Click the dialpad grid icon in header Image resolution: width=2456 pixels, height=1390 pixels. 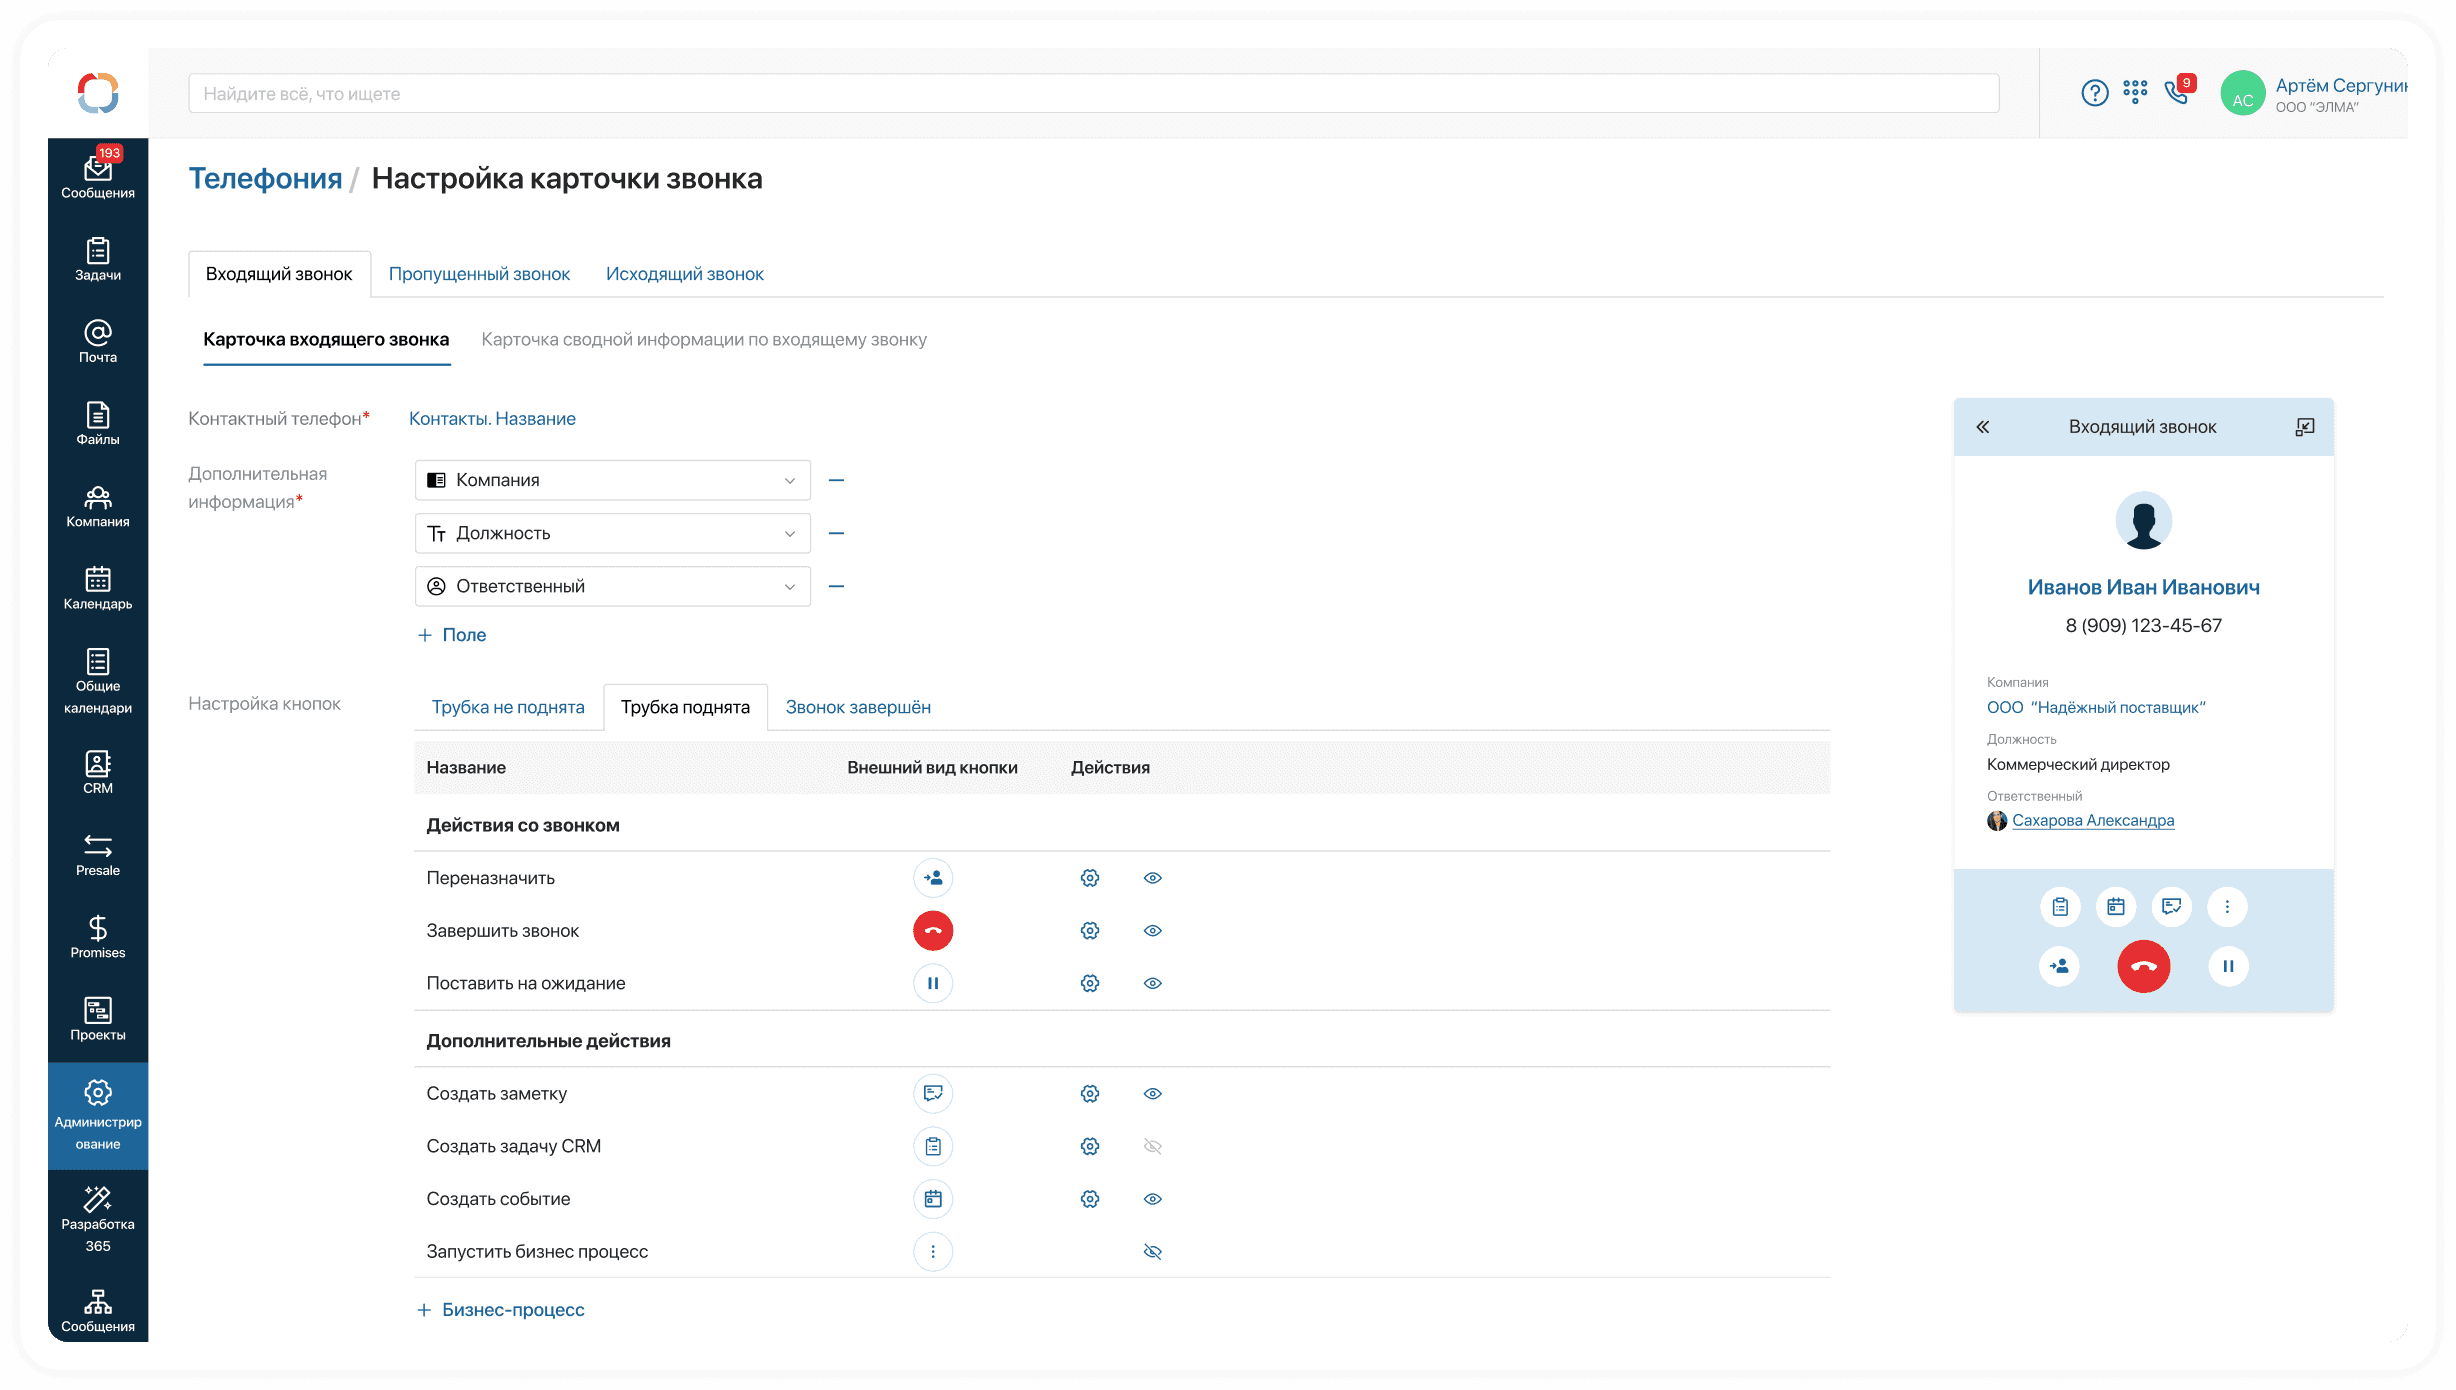2135,93
